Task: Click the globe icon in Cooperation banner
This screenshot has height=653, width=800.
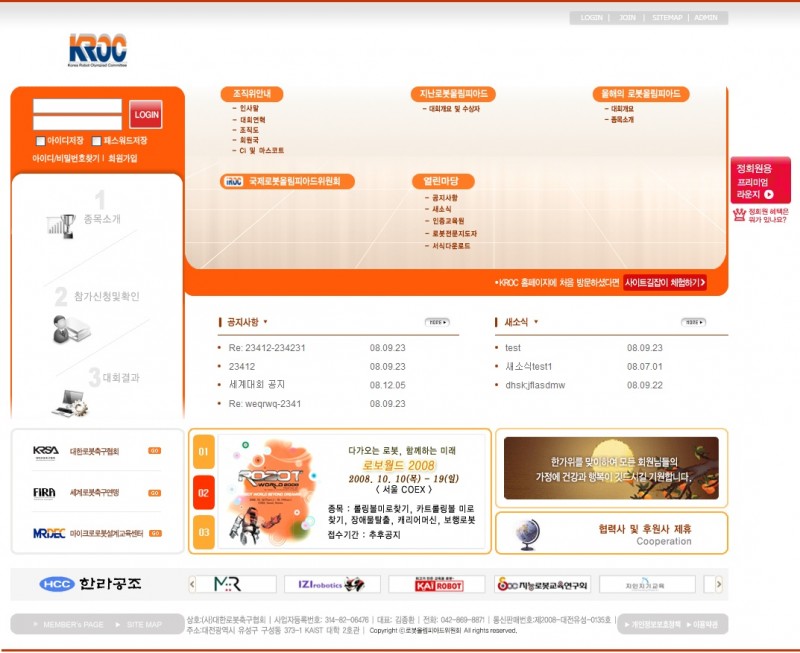Action: [x=527, y=532]
